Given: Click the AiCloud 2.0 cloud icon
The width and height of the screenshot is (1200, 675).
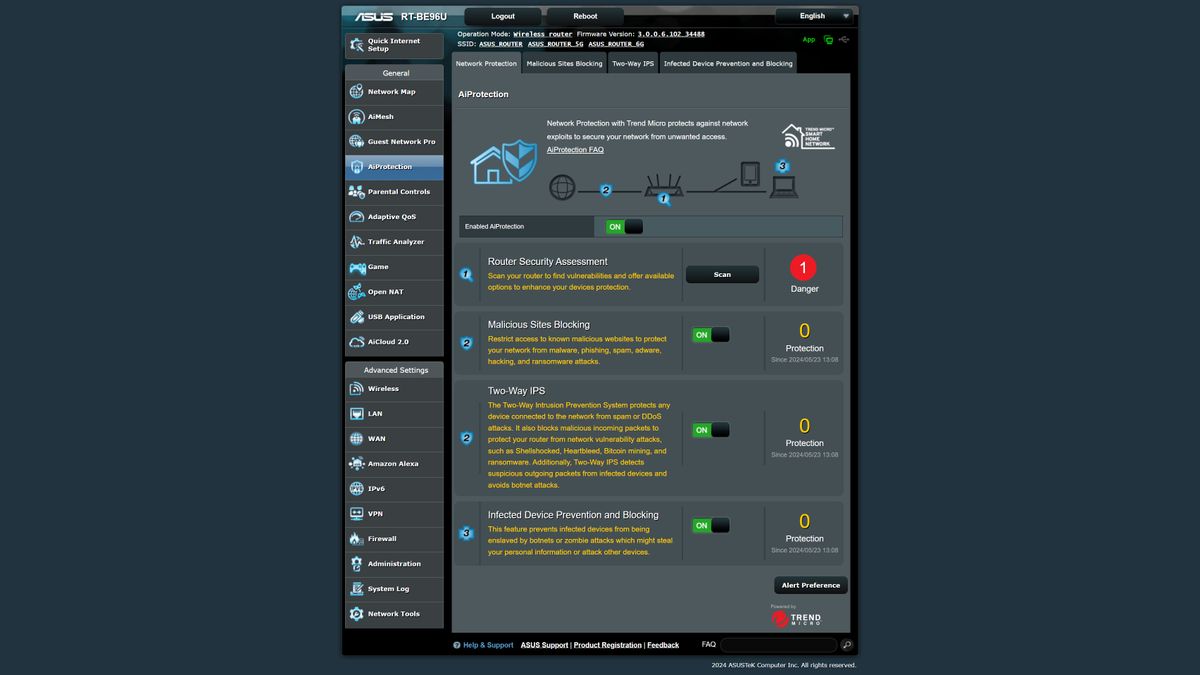Looking at the screenshot, I should tap(357, 342).
